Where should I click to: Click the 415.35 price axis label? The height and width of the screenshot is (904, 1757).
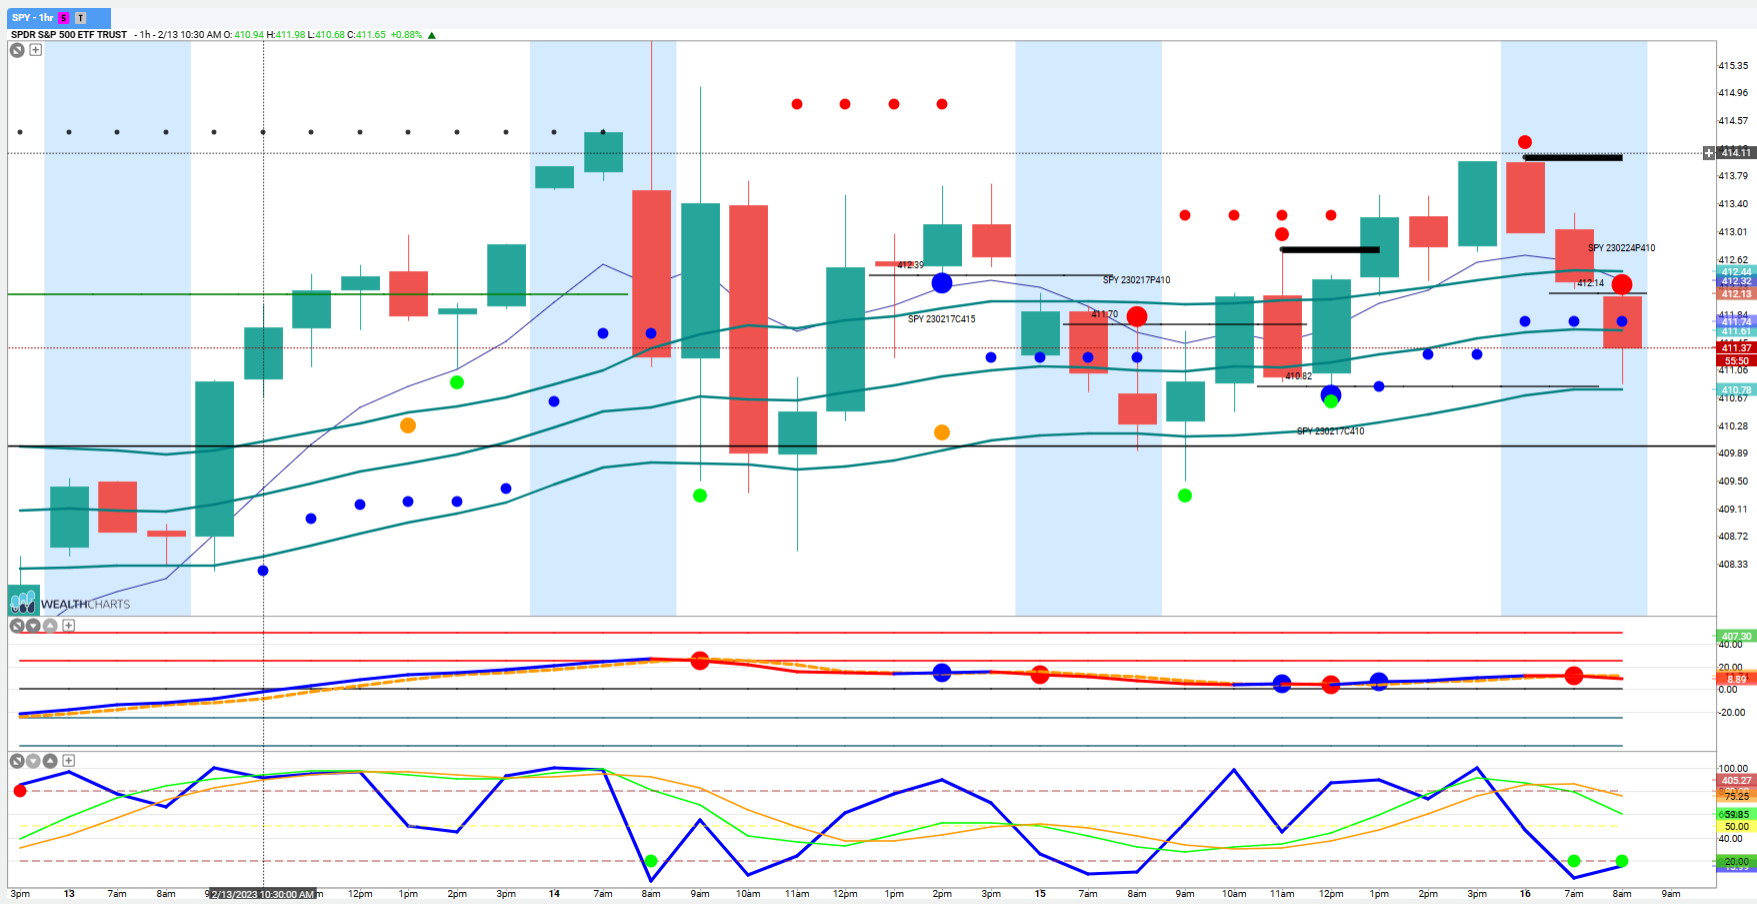tap(1733, 66)
